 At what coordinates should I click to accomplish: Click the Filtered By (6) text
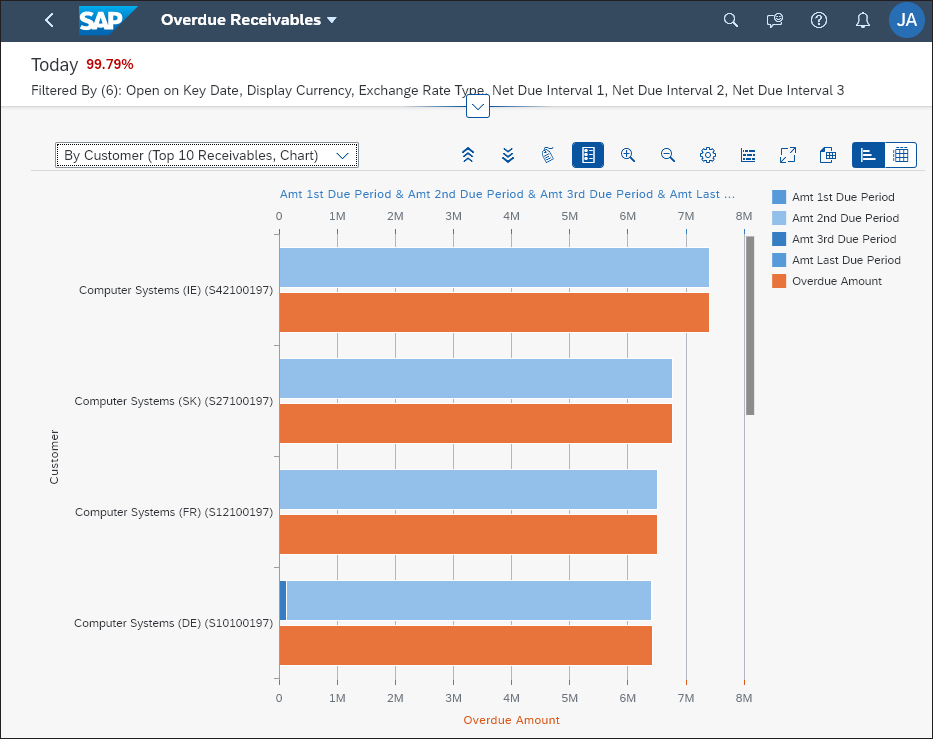[x=76, y=90]
